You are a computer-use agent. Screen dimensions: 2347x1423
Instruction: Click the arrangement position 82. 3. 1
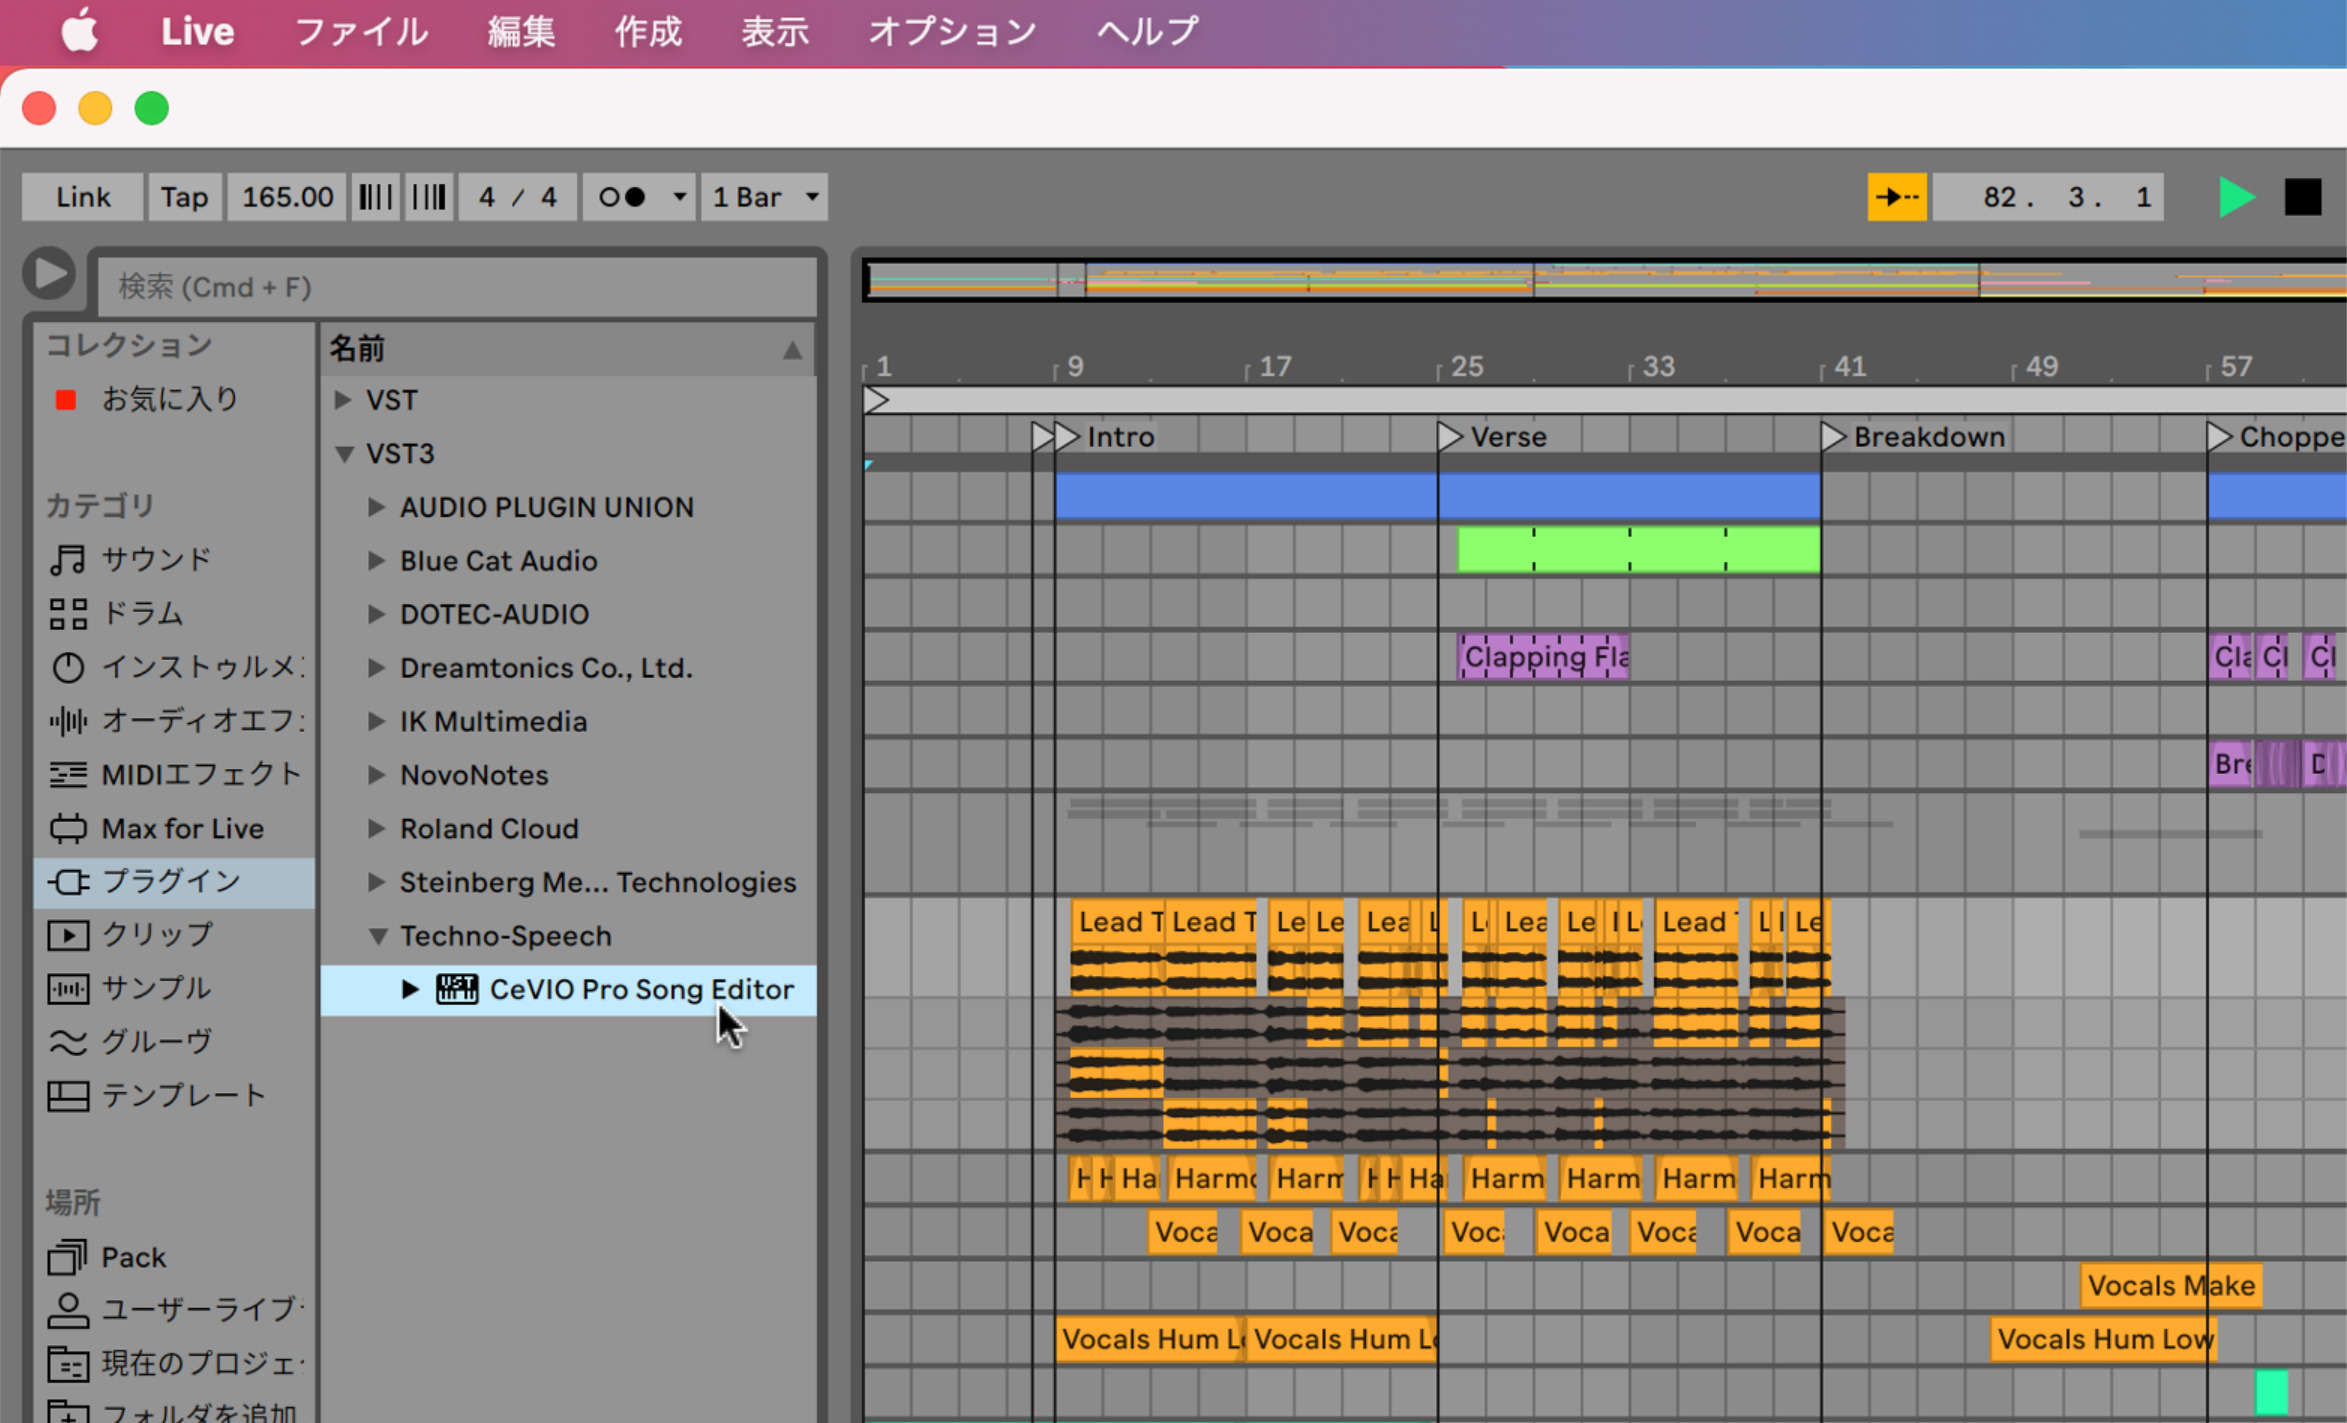[x=2048, y=197]
